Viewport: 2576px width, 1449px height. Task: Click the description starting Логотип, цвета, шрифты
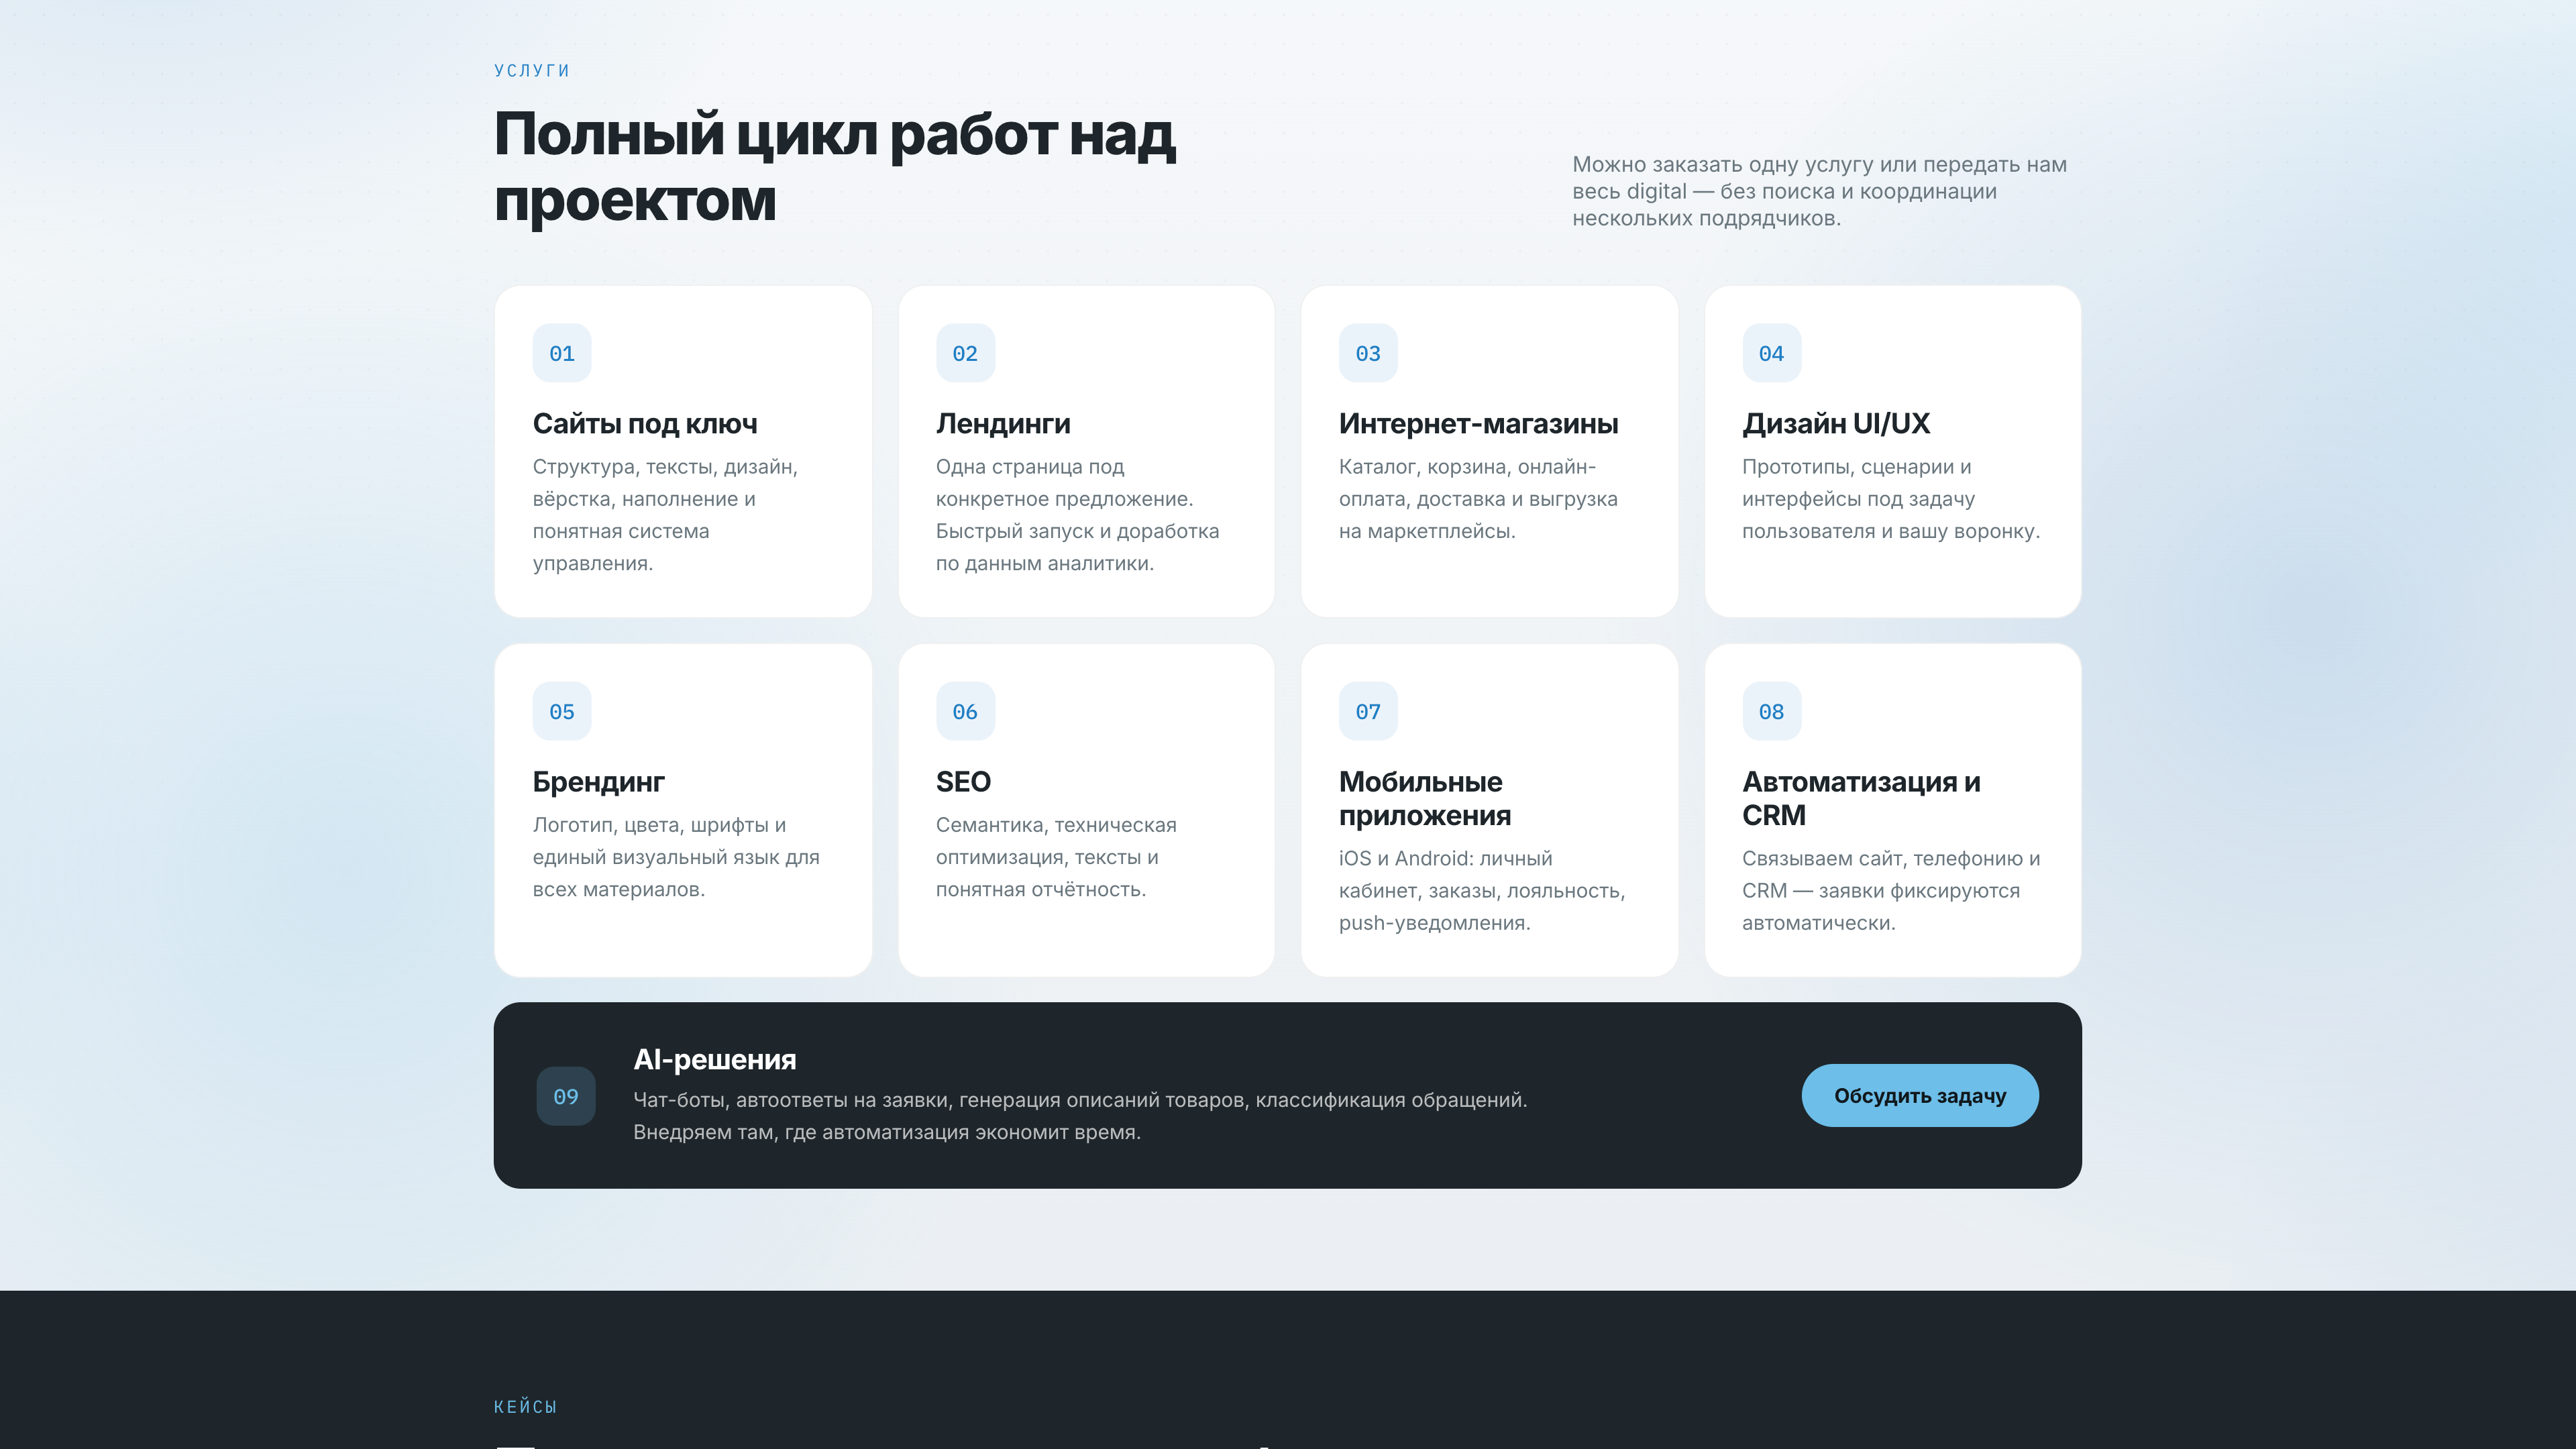point(676,857)
